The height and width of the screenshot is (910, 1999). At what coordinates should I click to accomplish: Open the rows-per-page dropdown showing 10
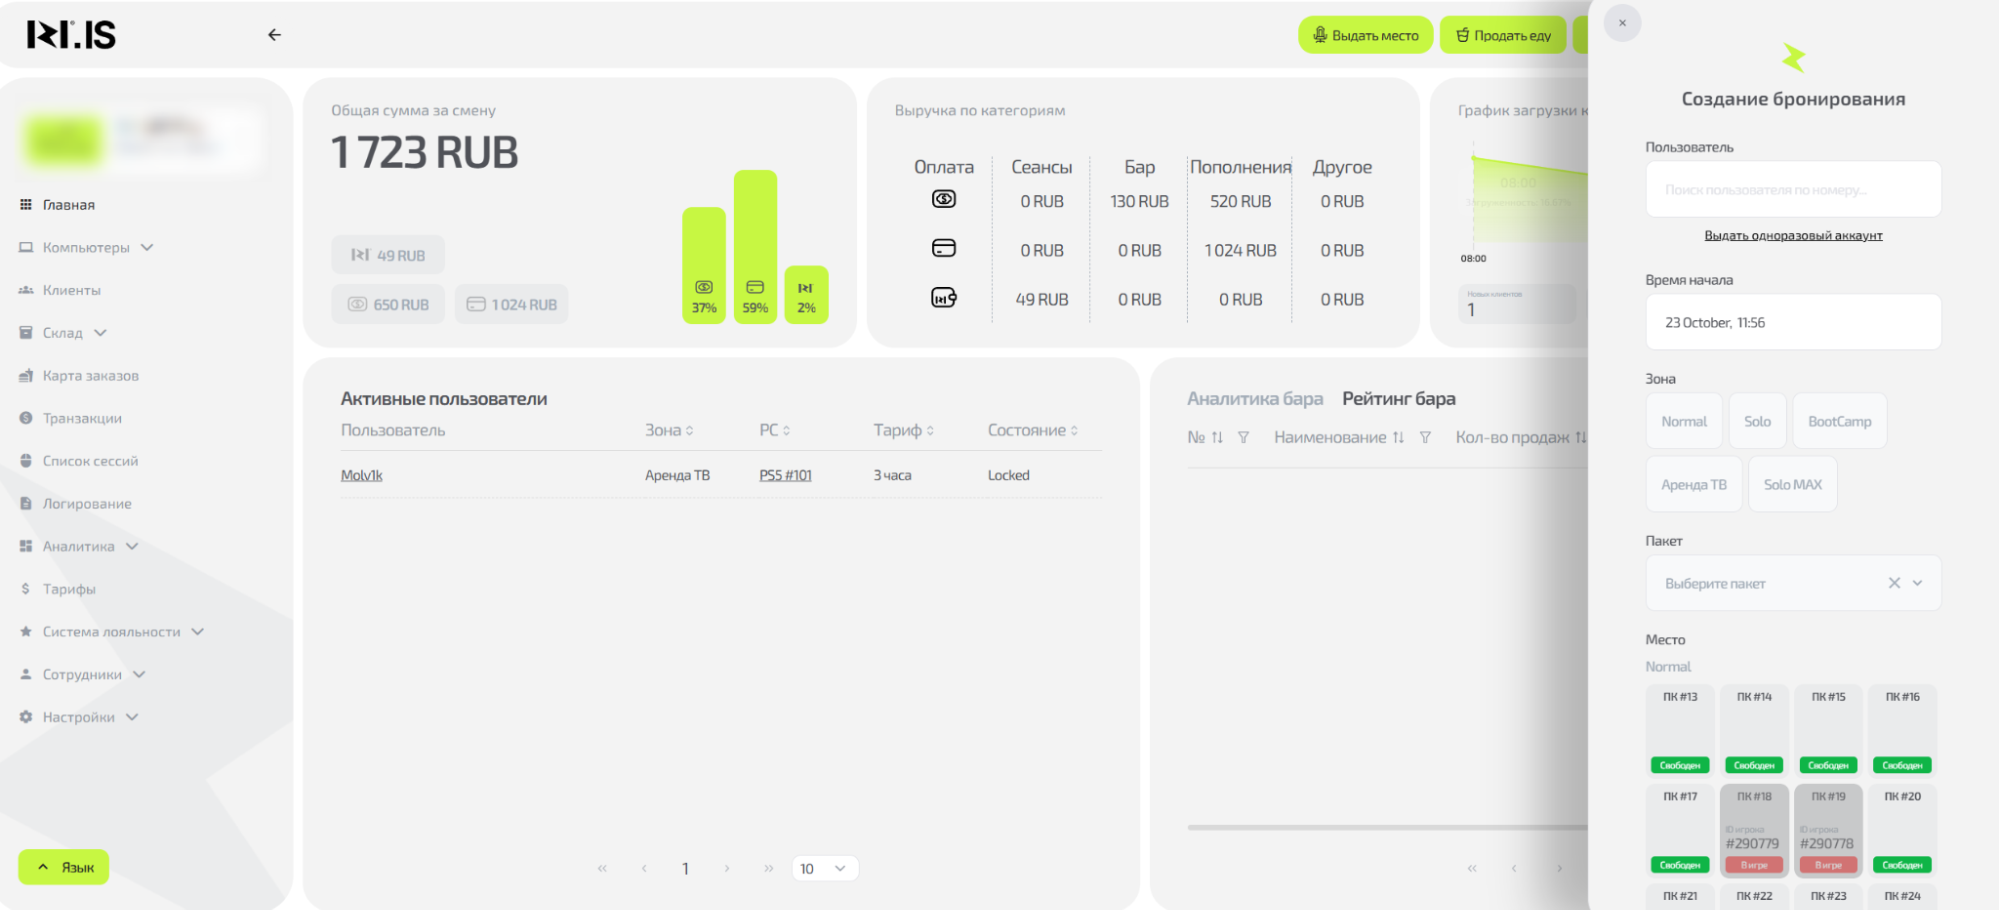pyautogui.click(x=825, y=869)
